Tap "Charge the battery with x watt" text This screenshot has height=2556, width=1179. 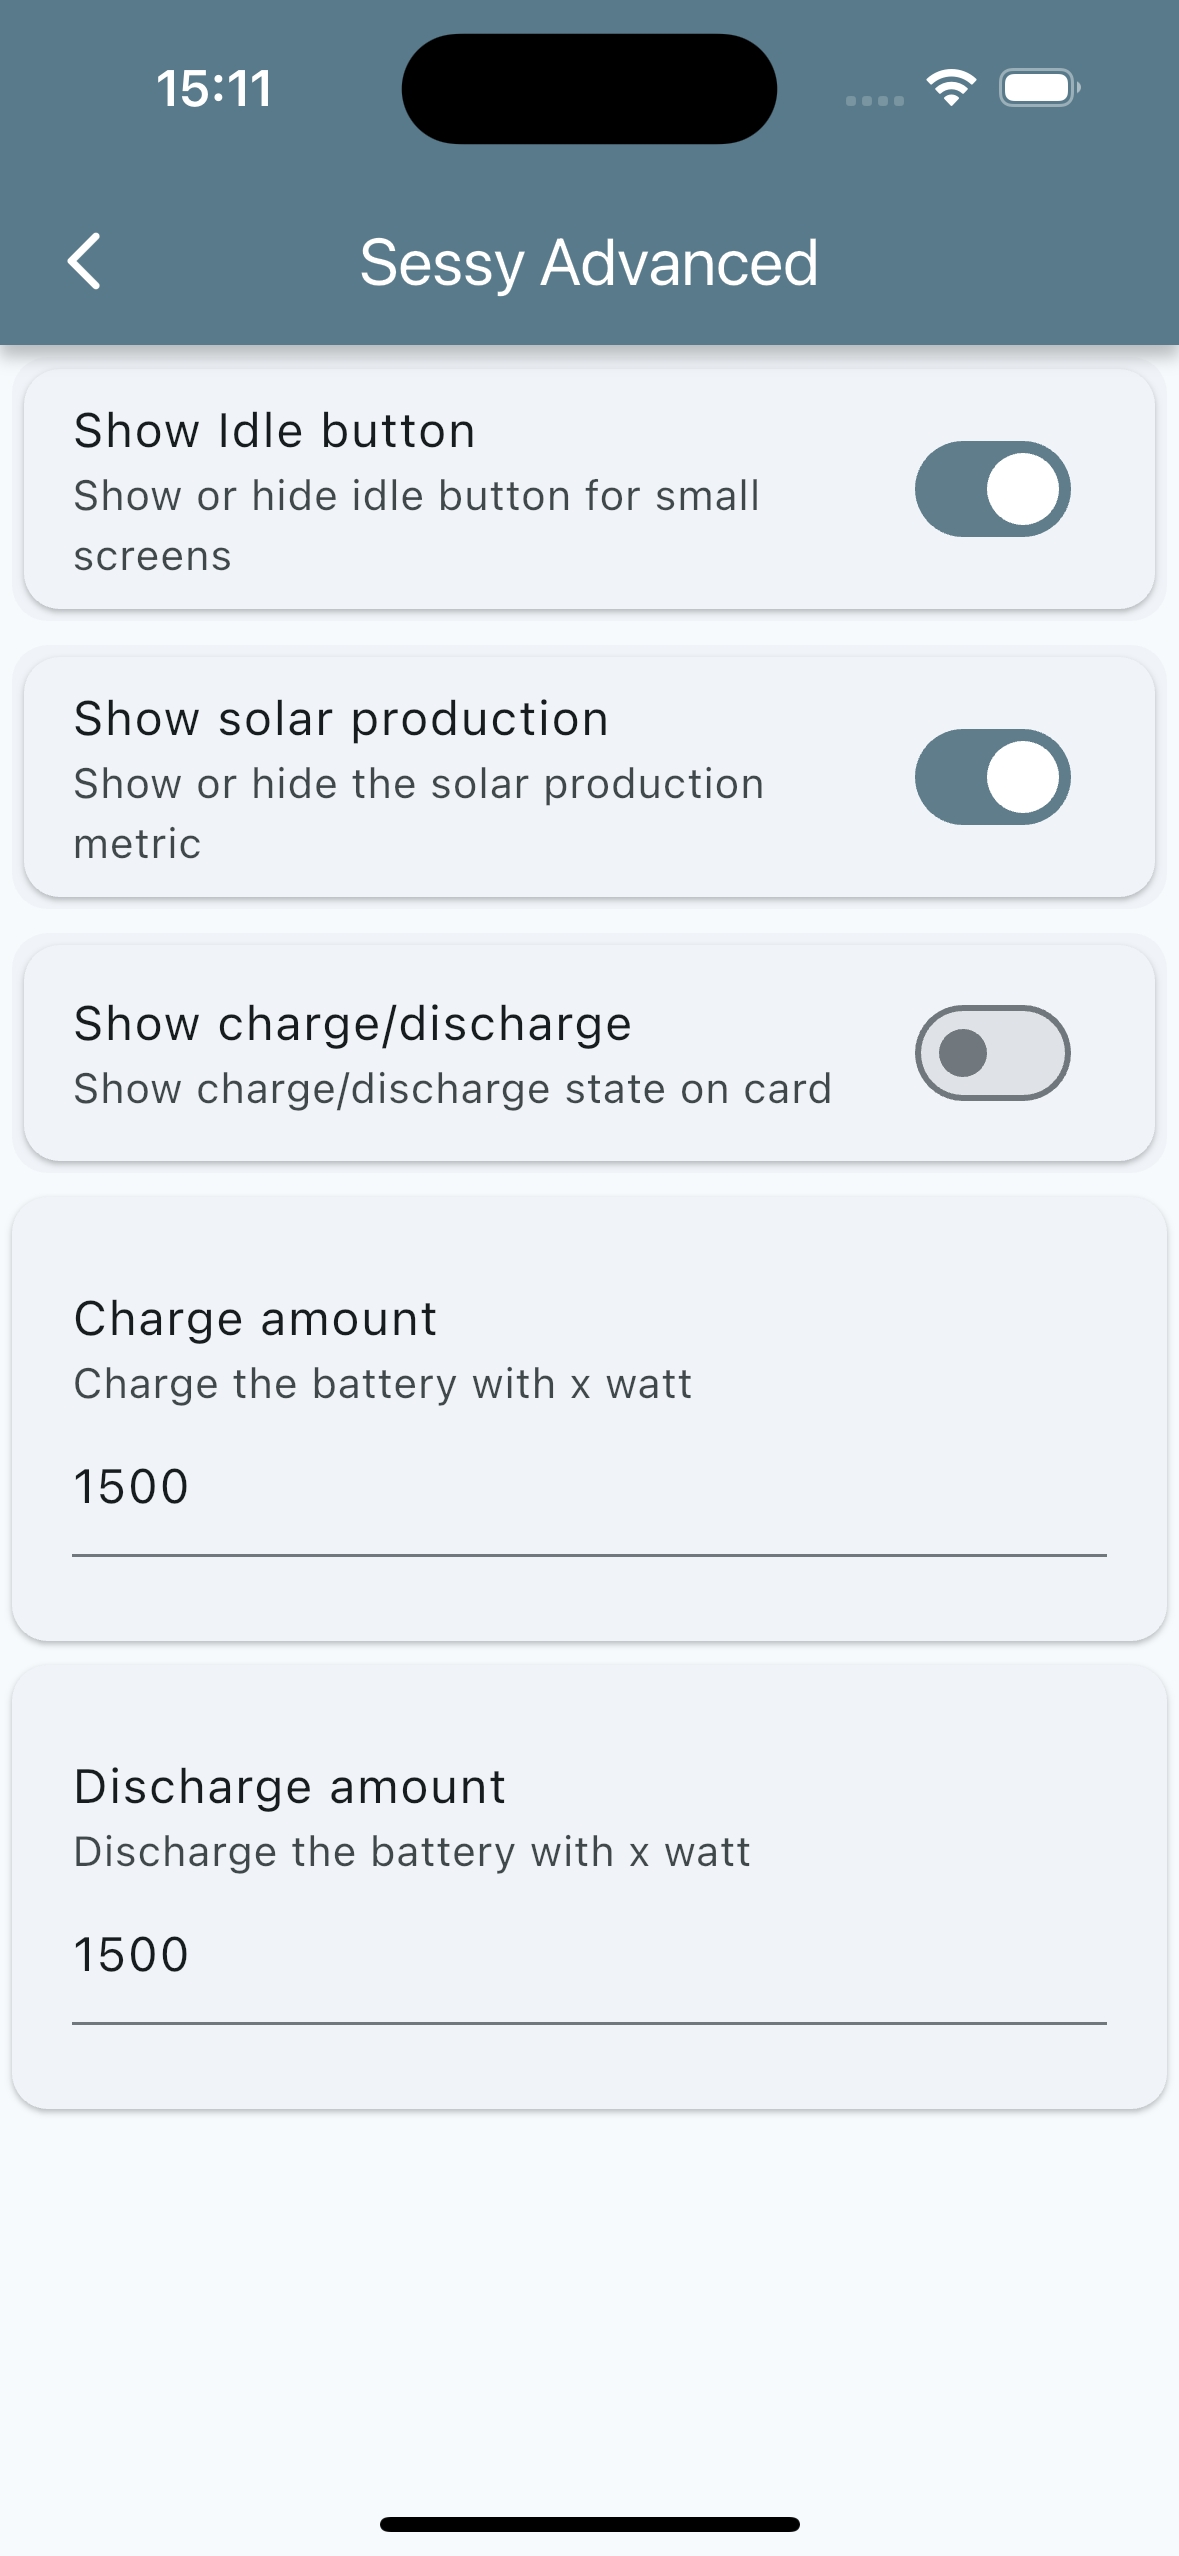coord(383,1384)
